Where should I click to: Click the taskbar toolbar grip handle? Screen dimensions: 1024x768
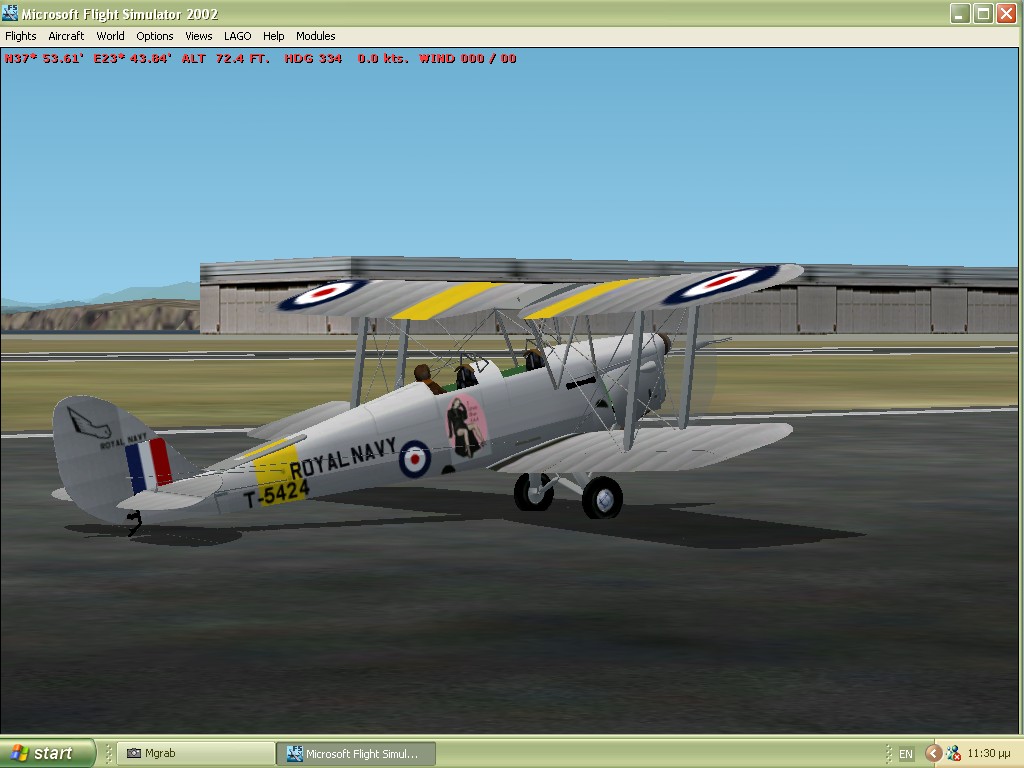pyautogui.click(x=109, y=753)
